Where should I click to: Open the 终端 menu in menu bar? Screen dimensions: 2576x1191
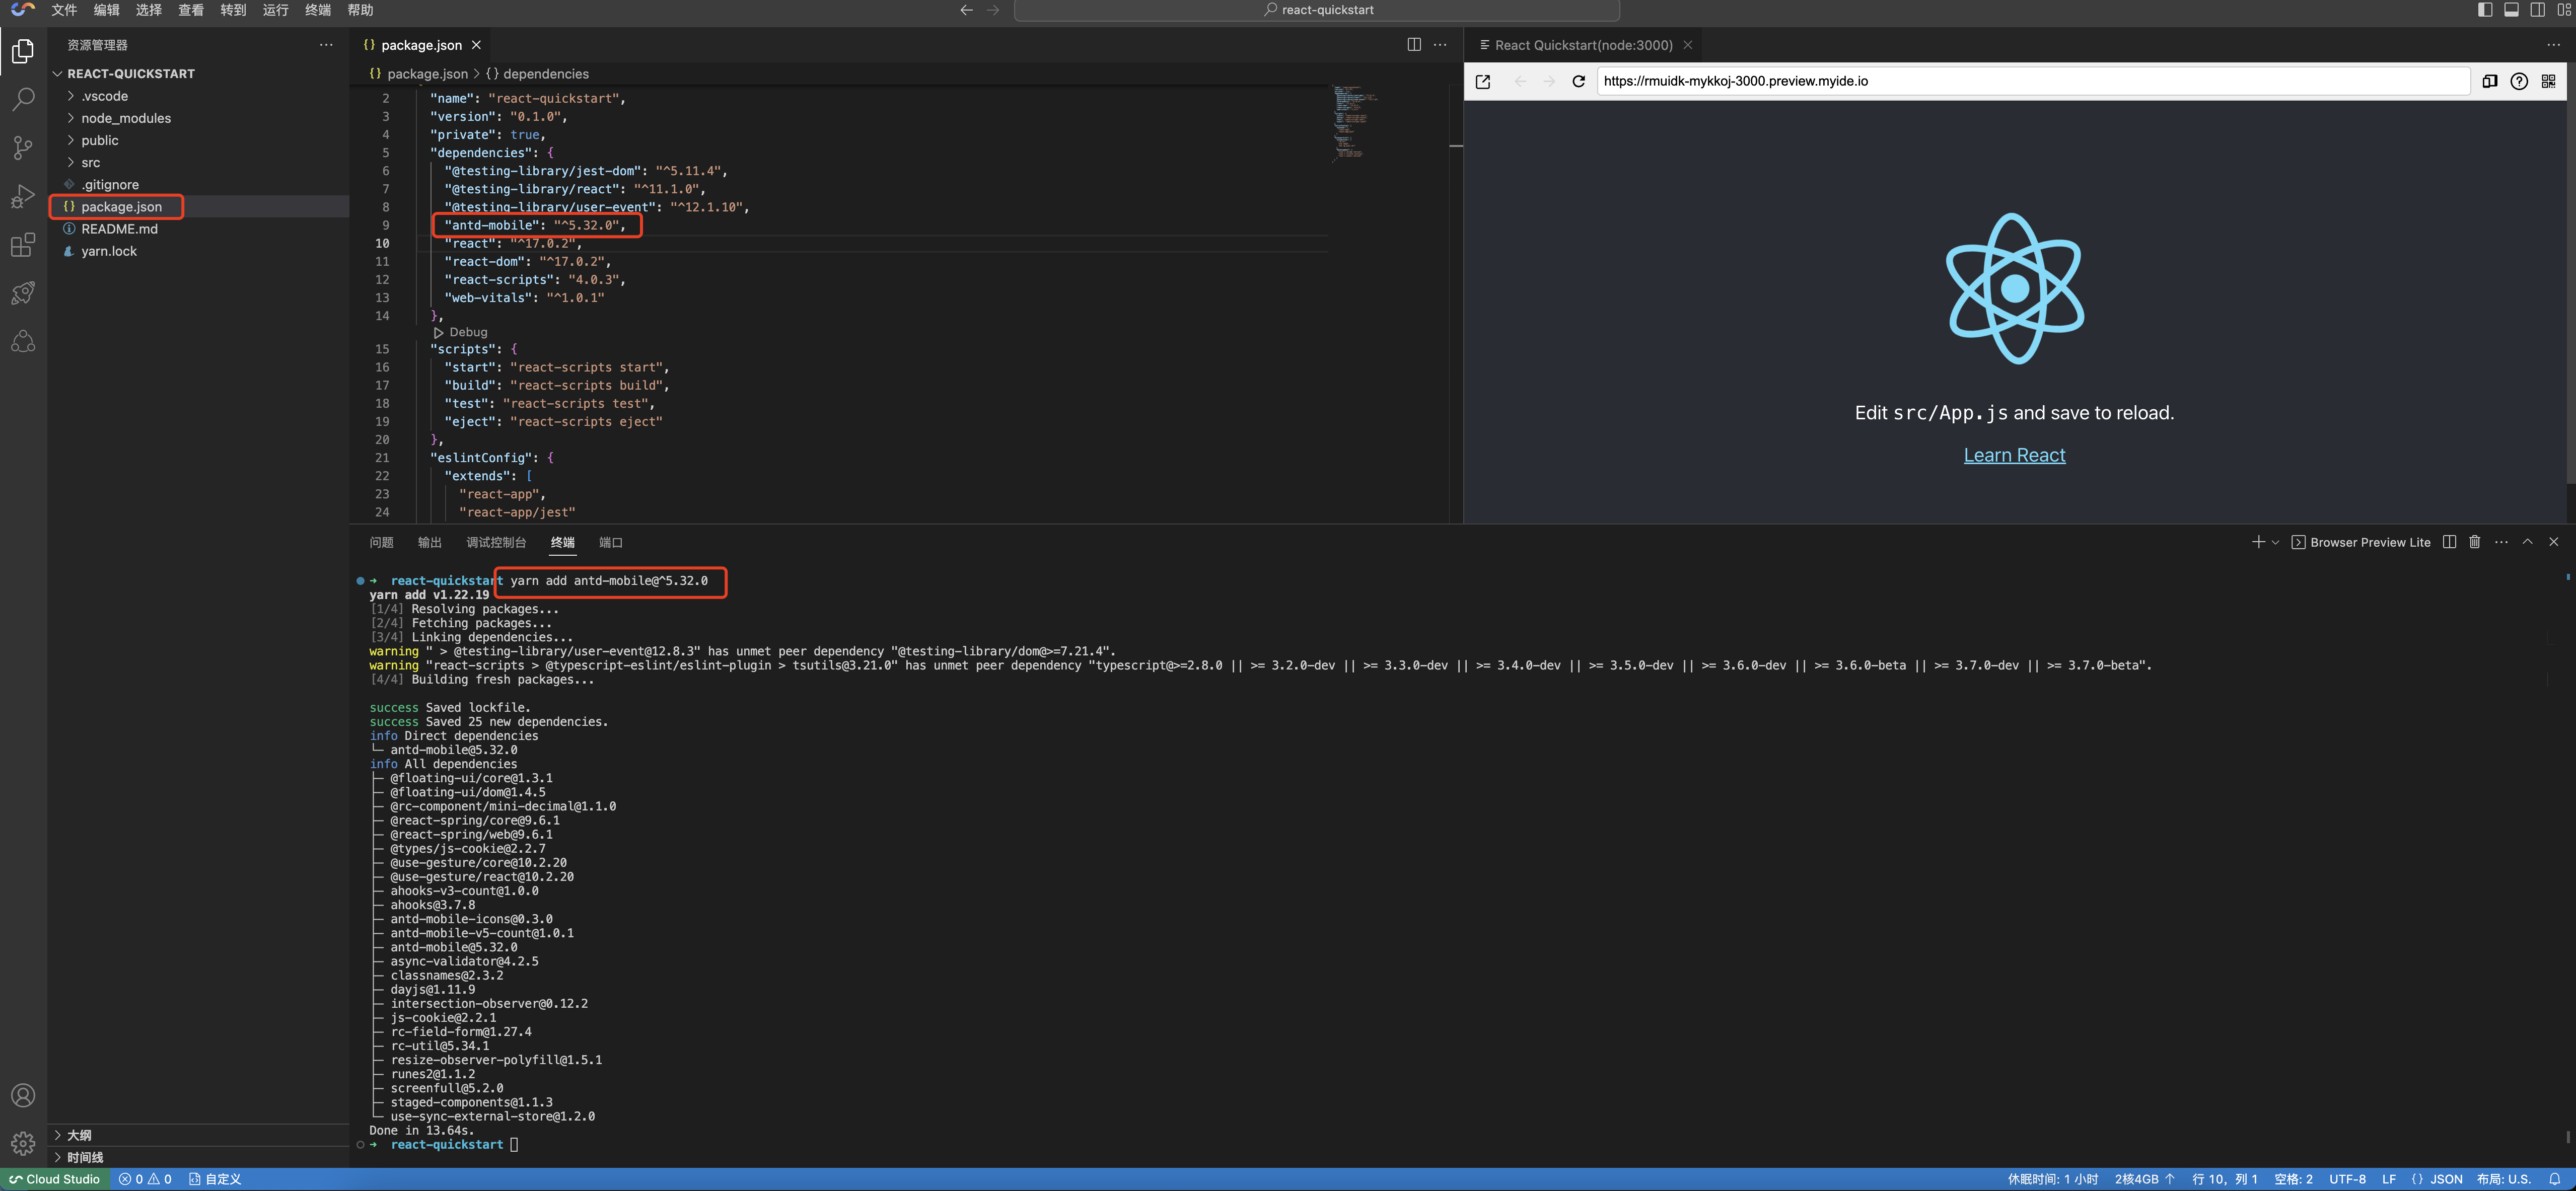point(317,10)
